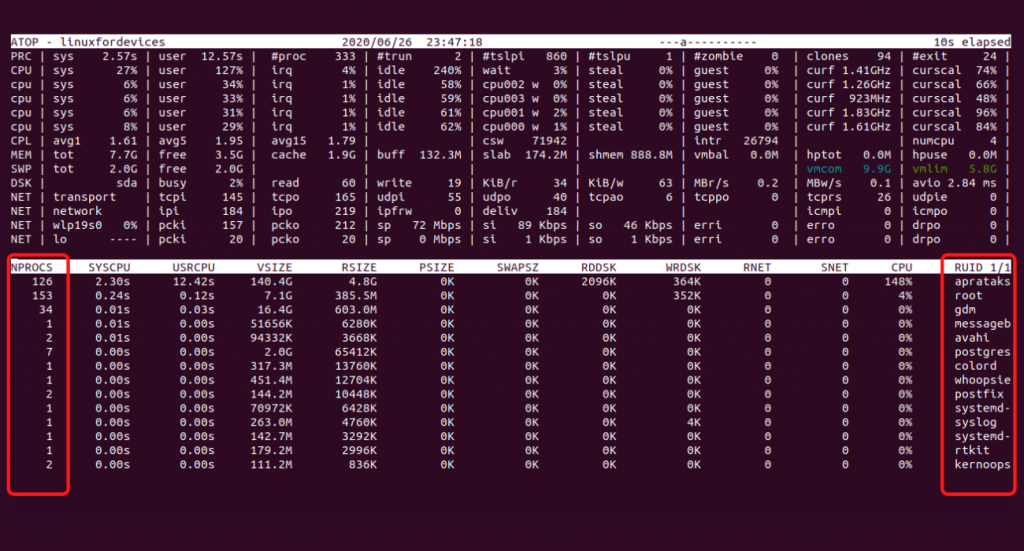1024x551 pixels.
Task: Click the MEM total value 7.7G
Action: click(x=123, y=155)
